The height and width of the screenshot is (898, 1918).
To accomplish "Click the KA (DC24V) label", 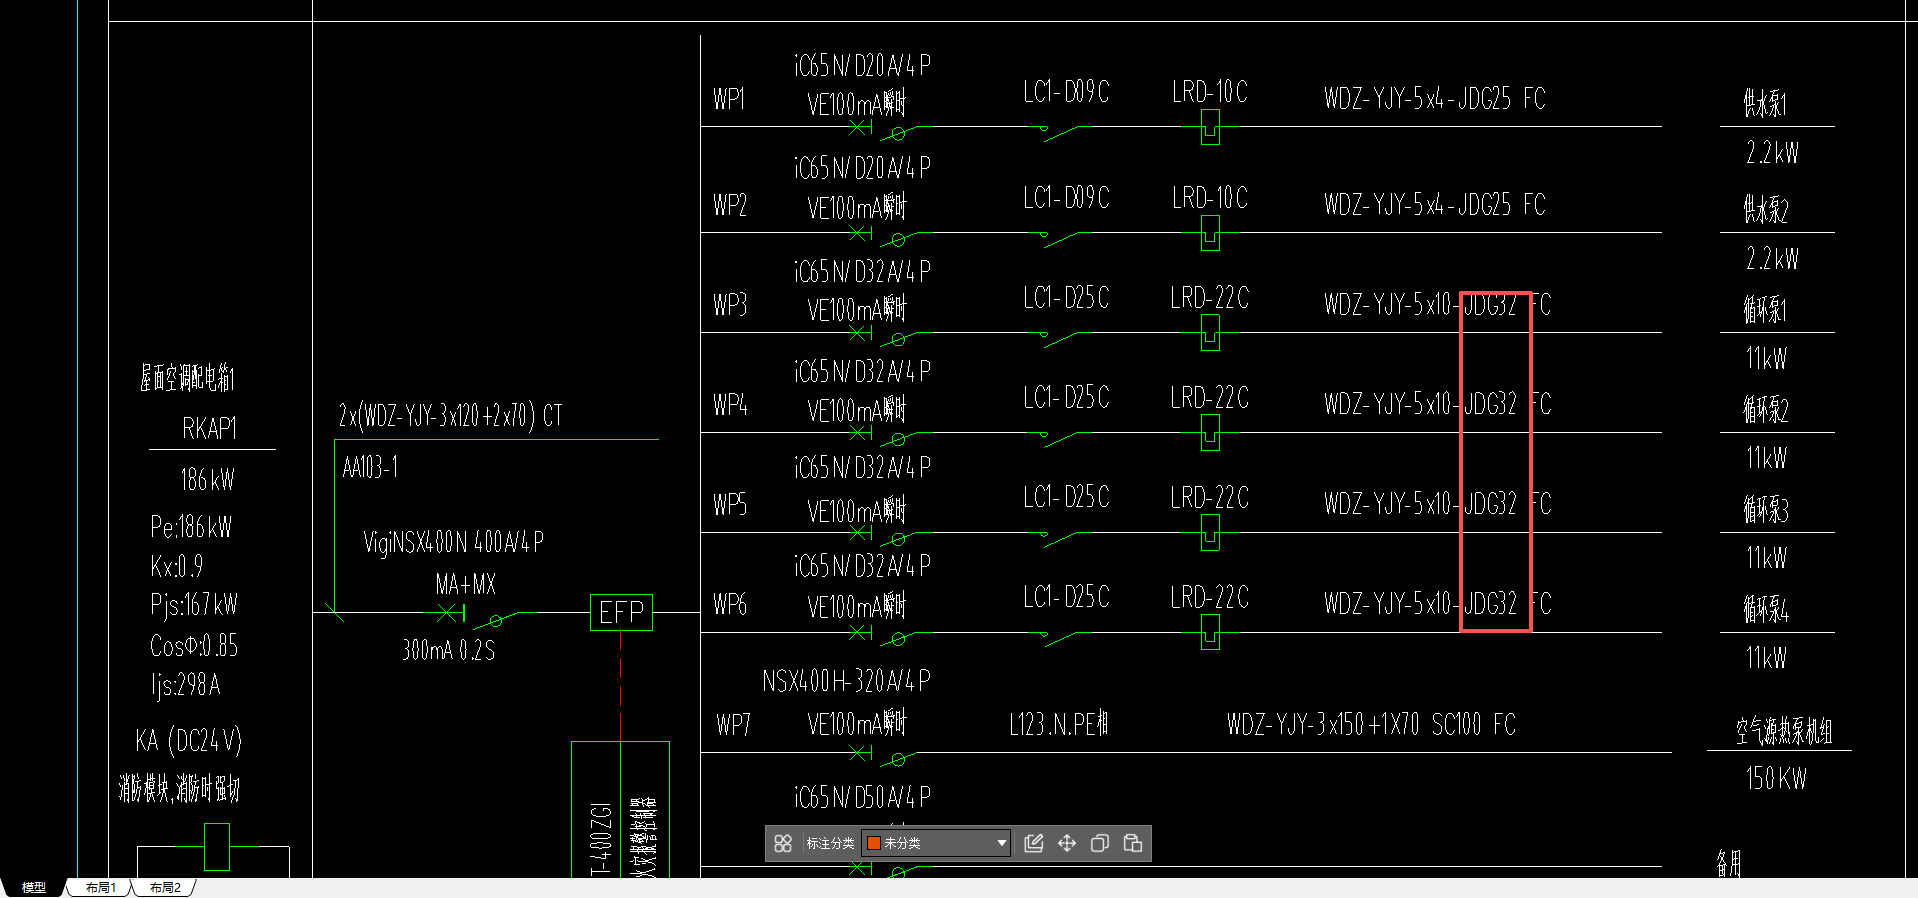I will click(x=189, y=740).
